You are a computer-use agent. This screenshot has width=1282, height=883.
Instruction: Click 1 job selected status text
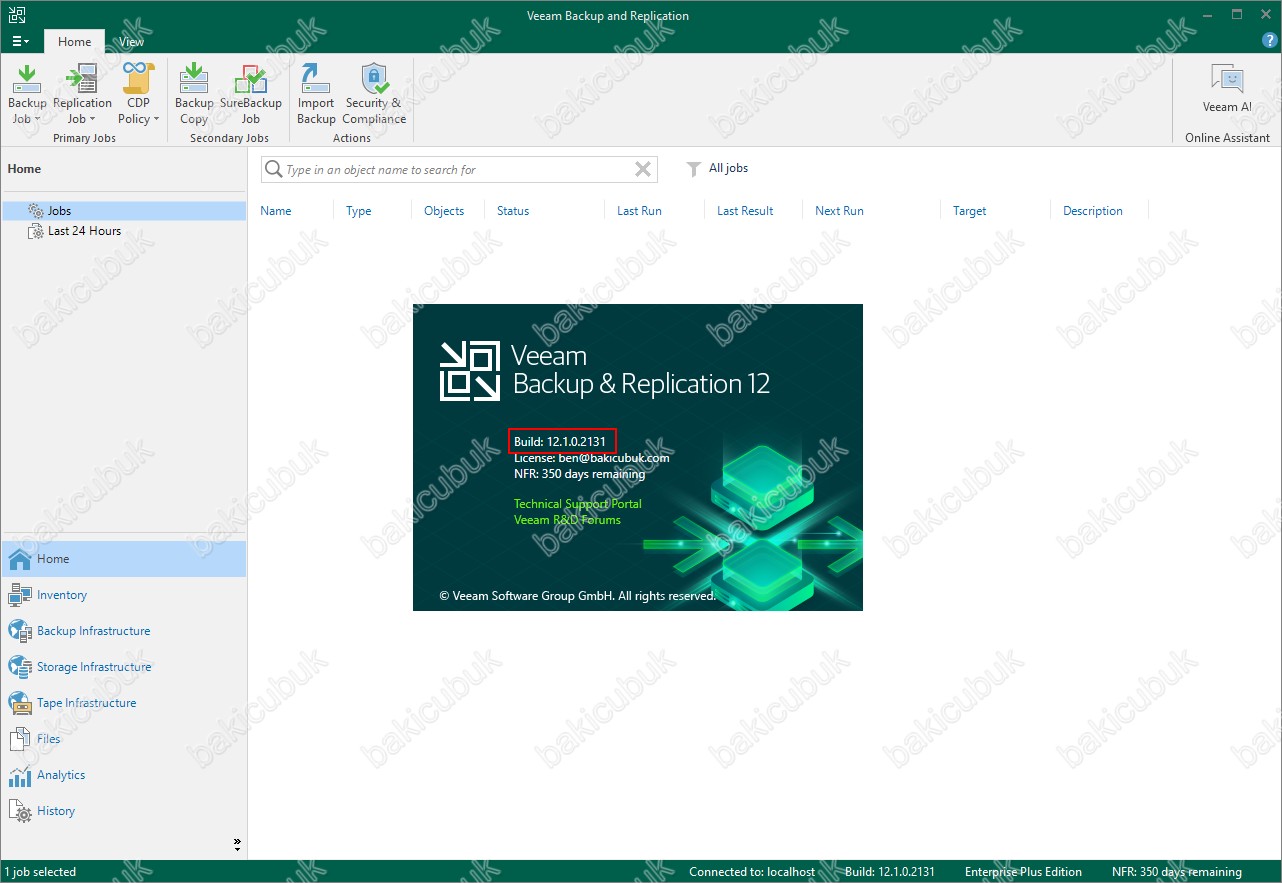coord(40,872)
